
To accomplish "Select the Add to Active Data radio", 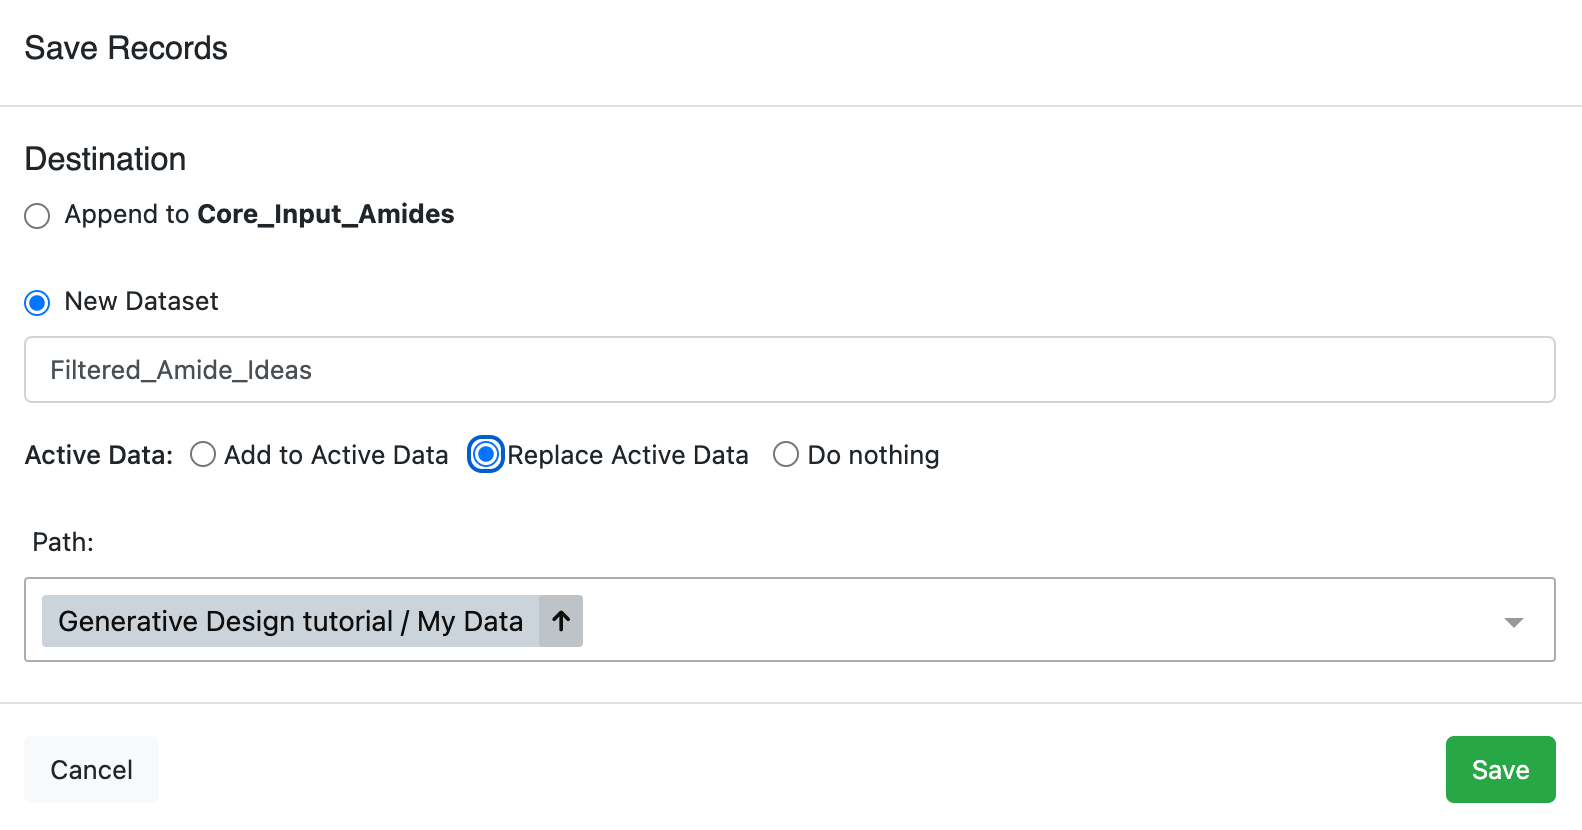I will (203, 455).
